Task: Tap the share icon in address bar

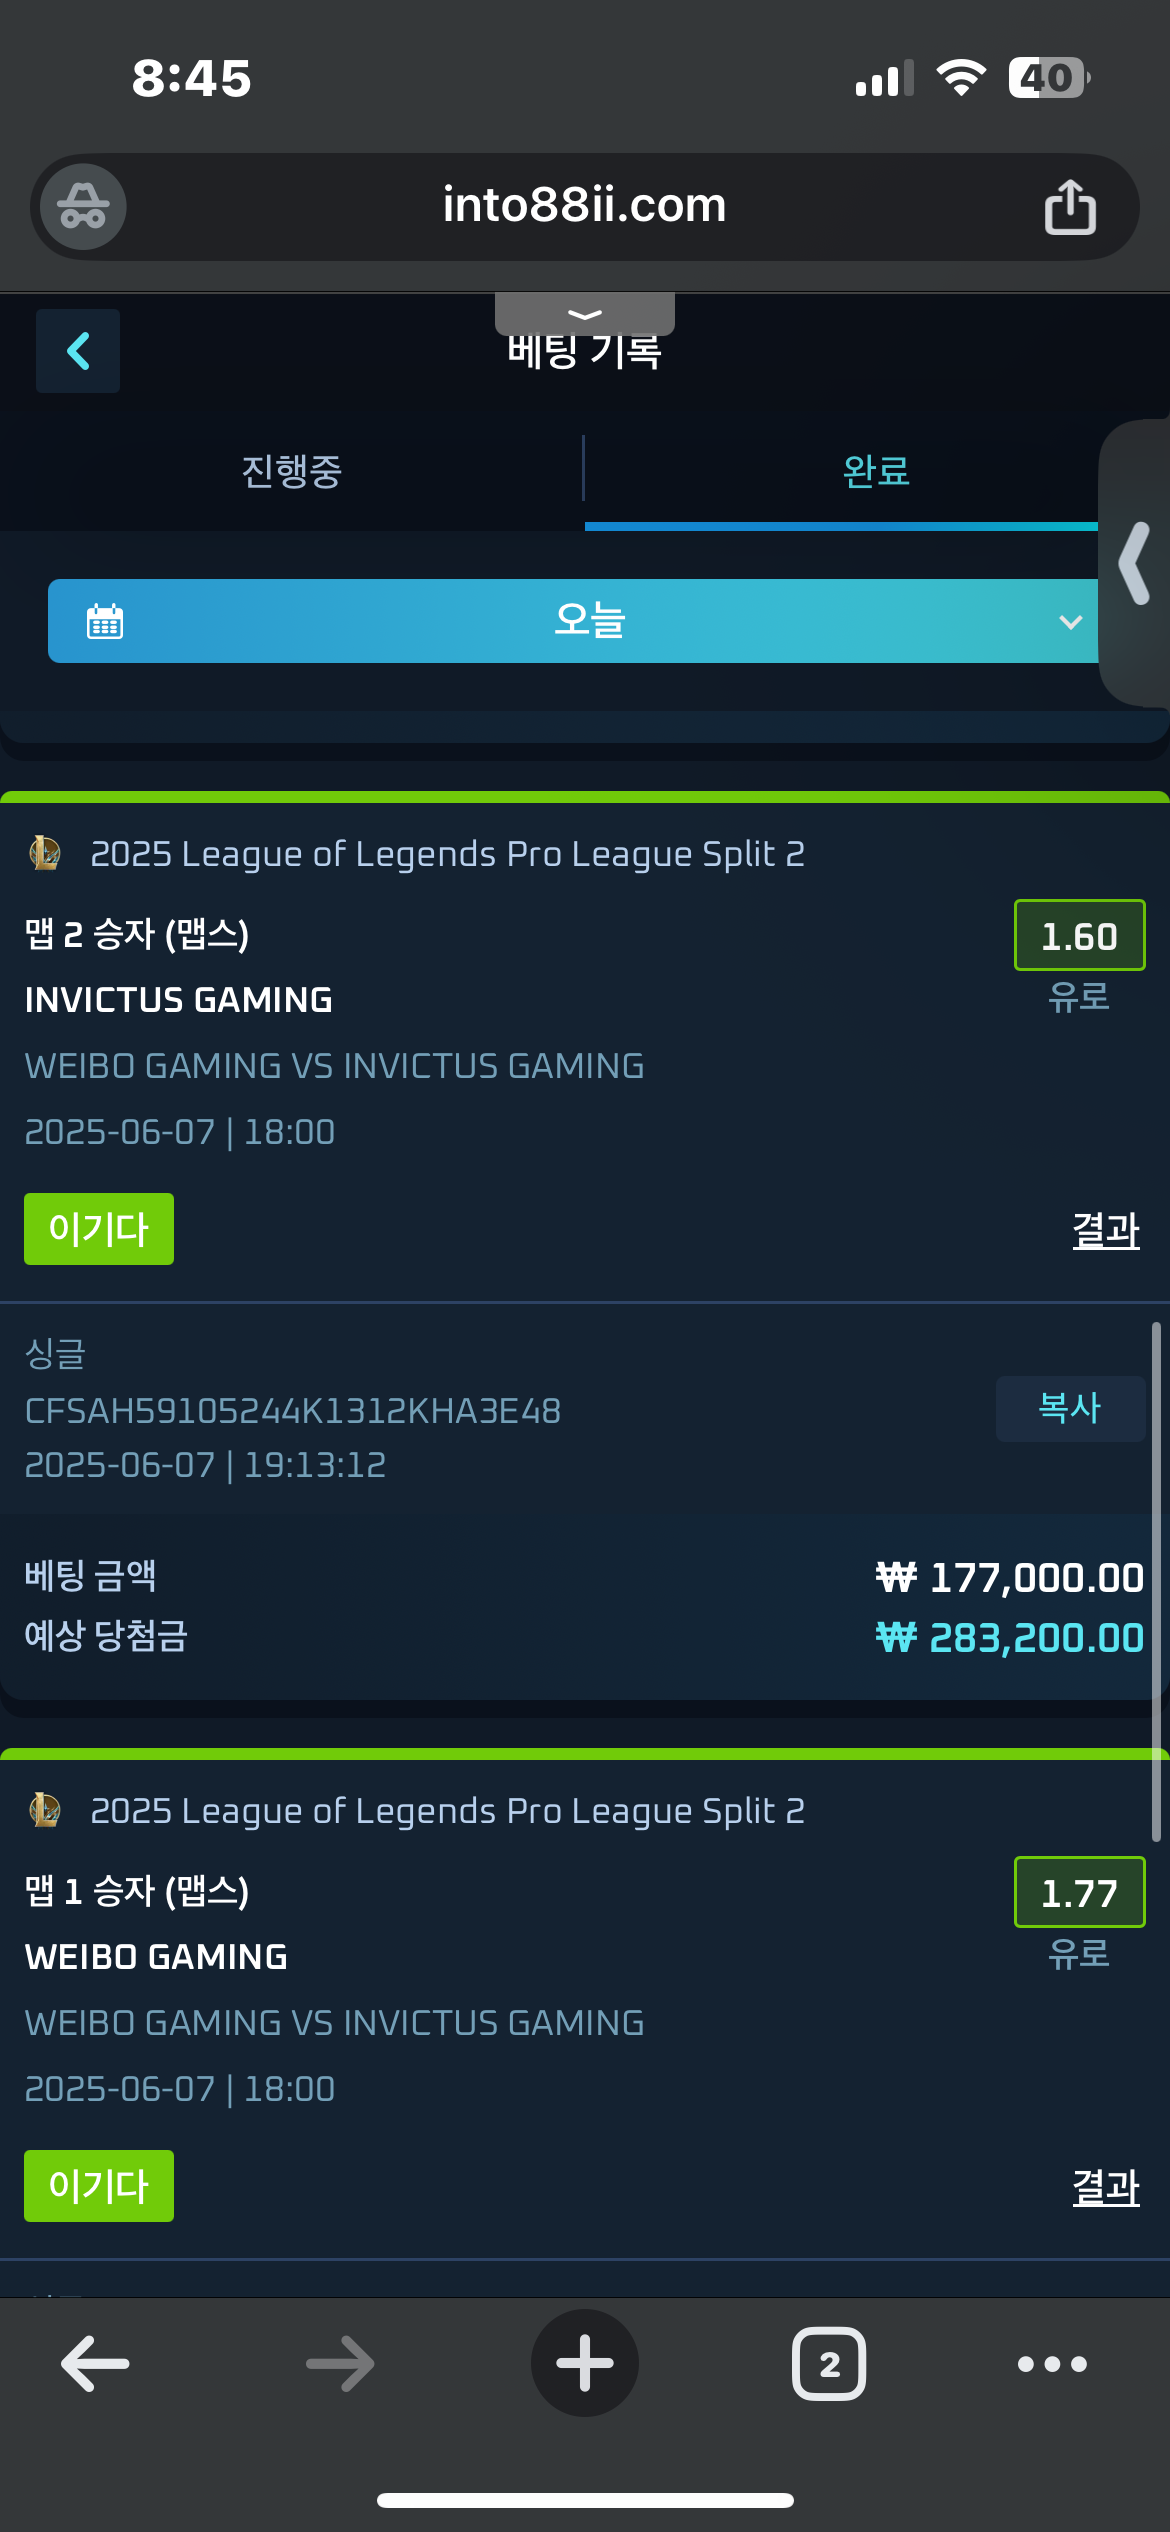Action: (1070, 207)
